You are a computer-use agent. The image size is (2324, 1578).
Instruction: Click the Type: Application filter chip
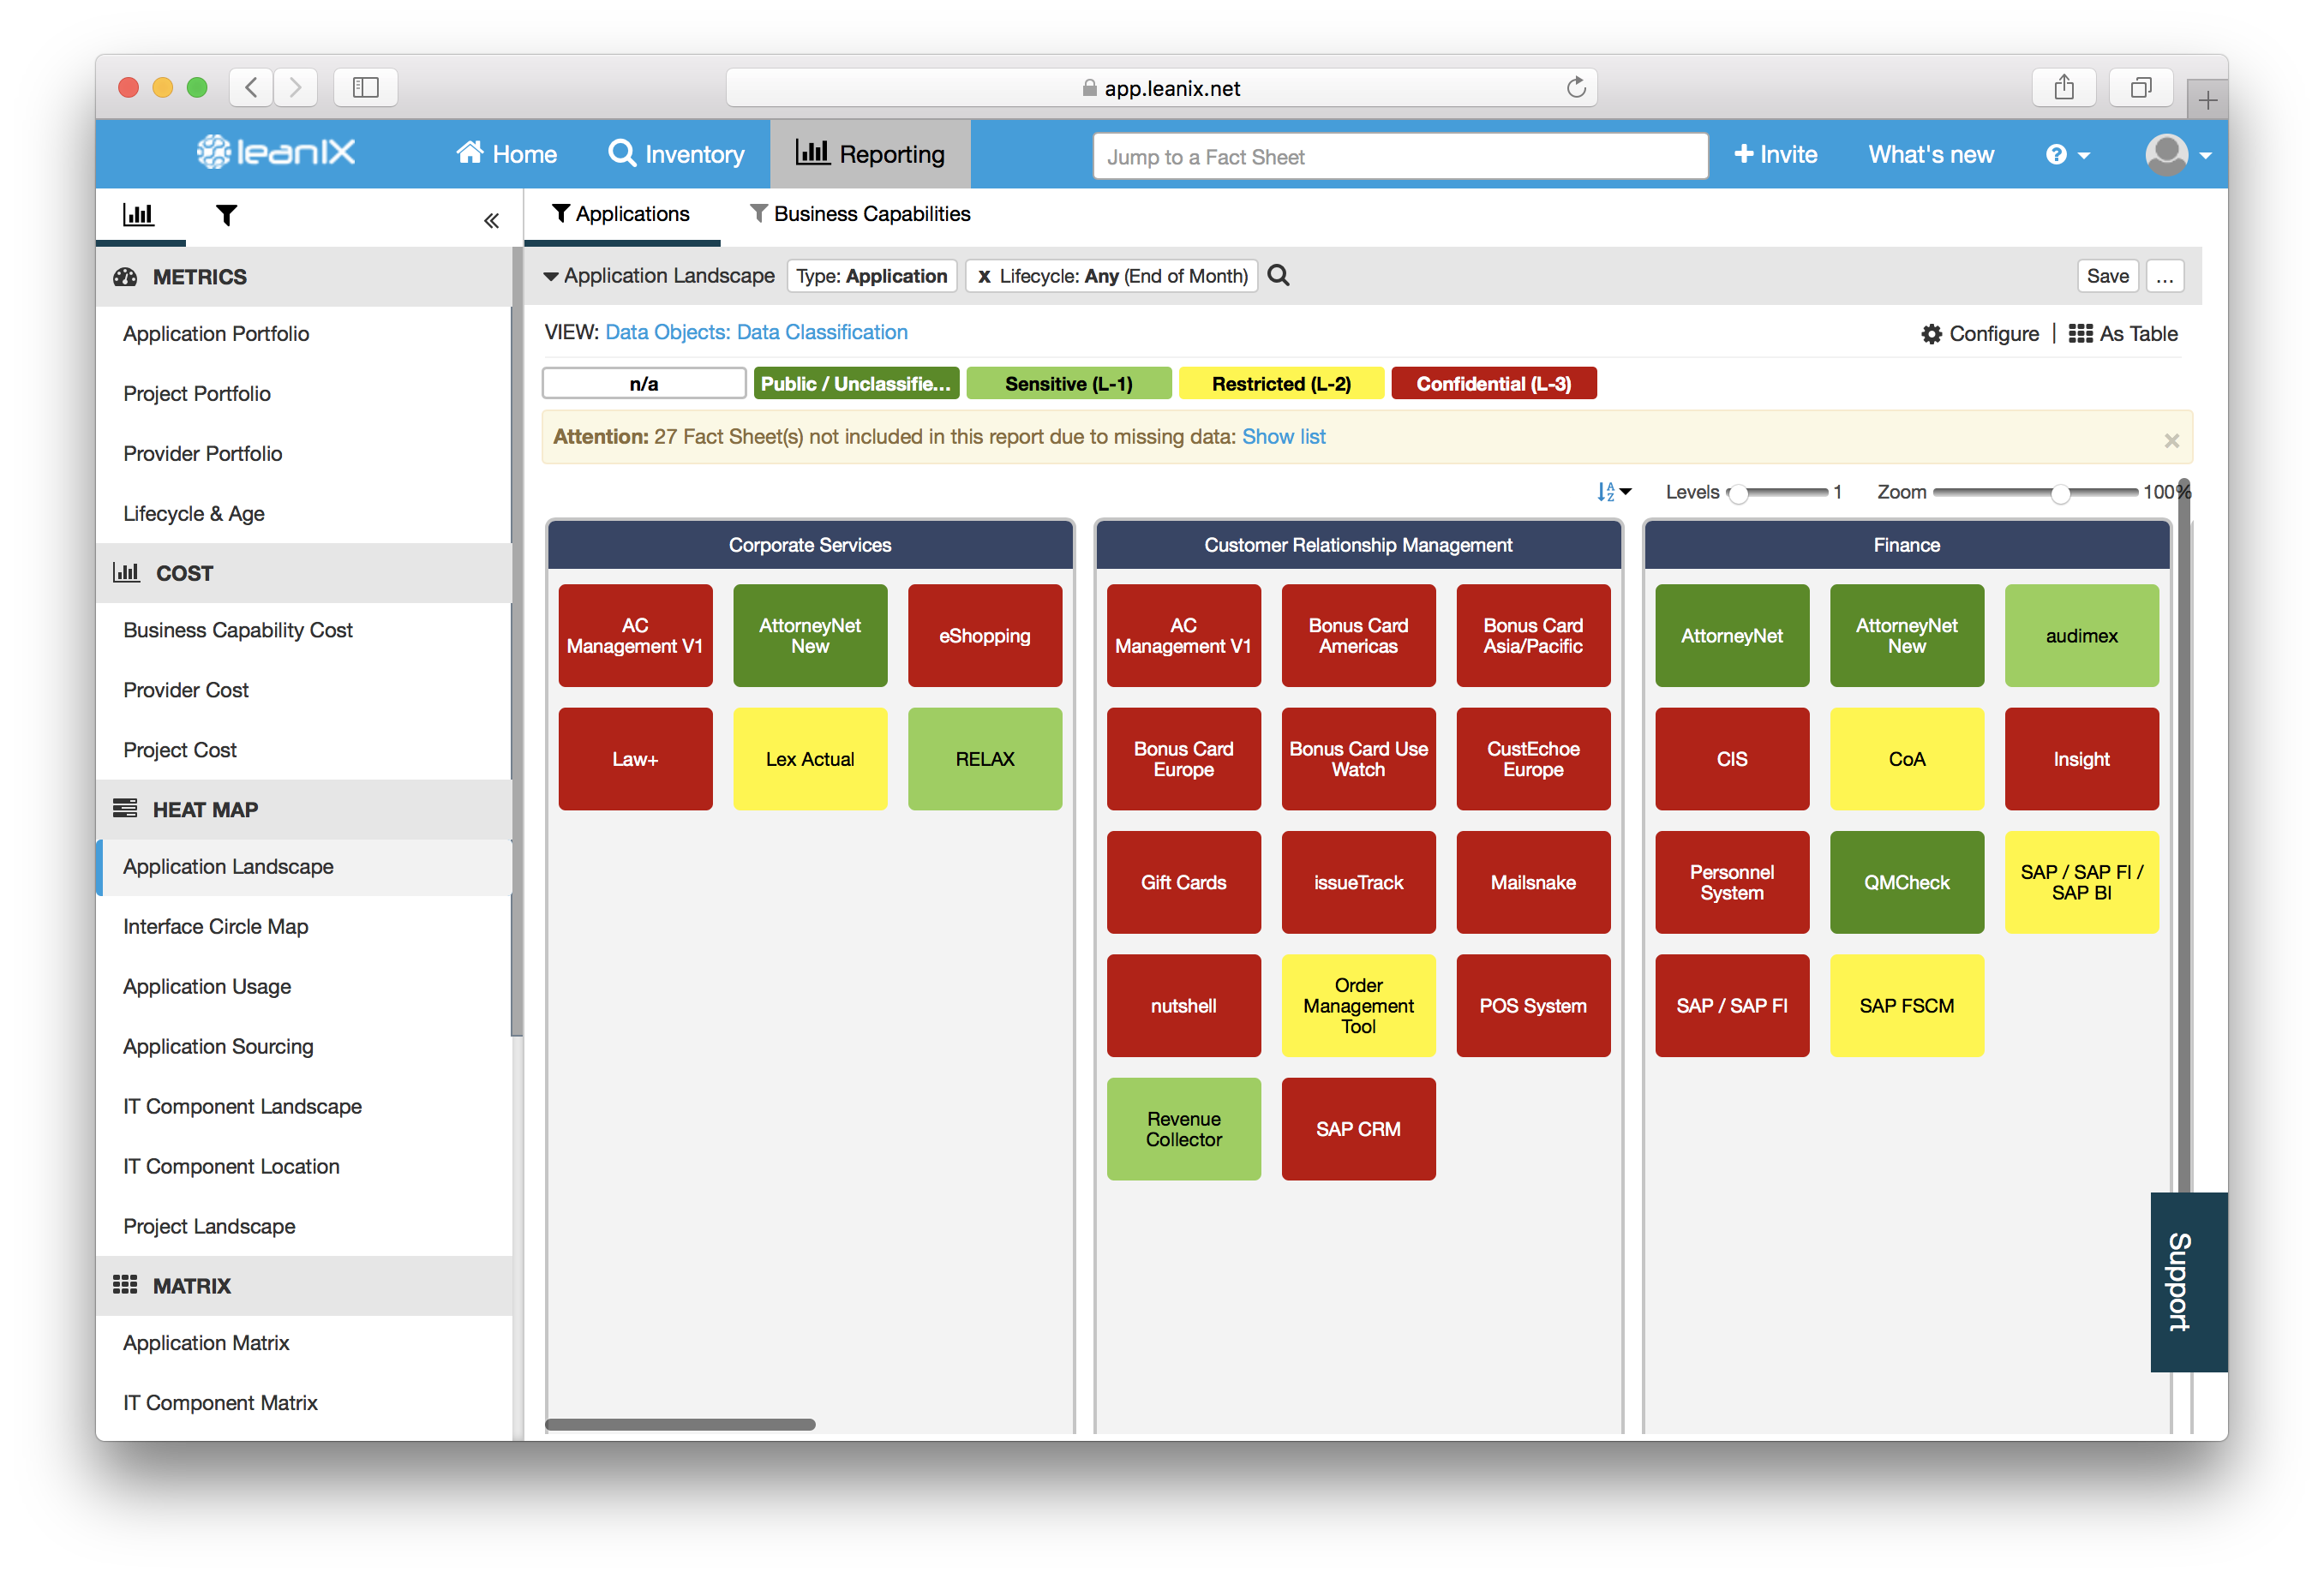pos(871,276)
